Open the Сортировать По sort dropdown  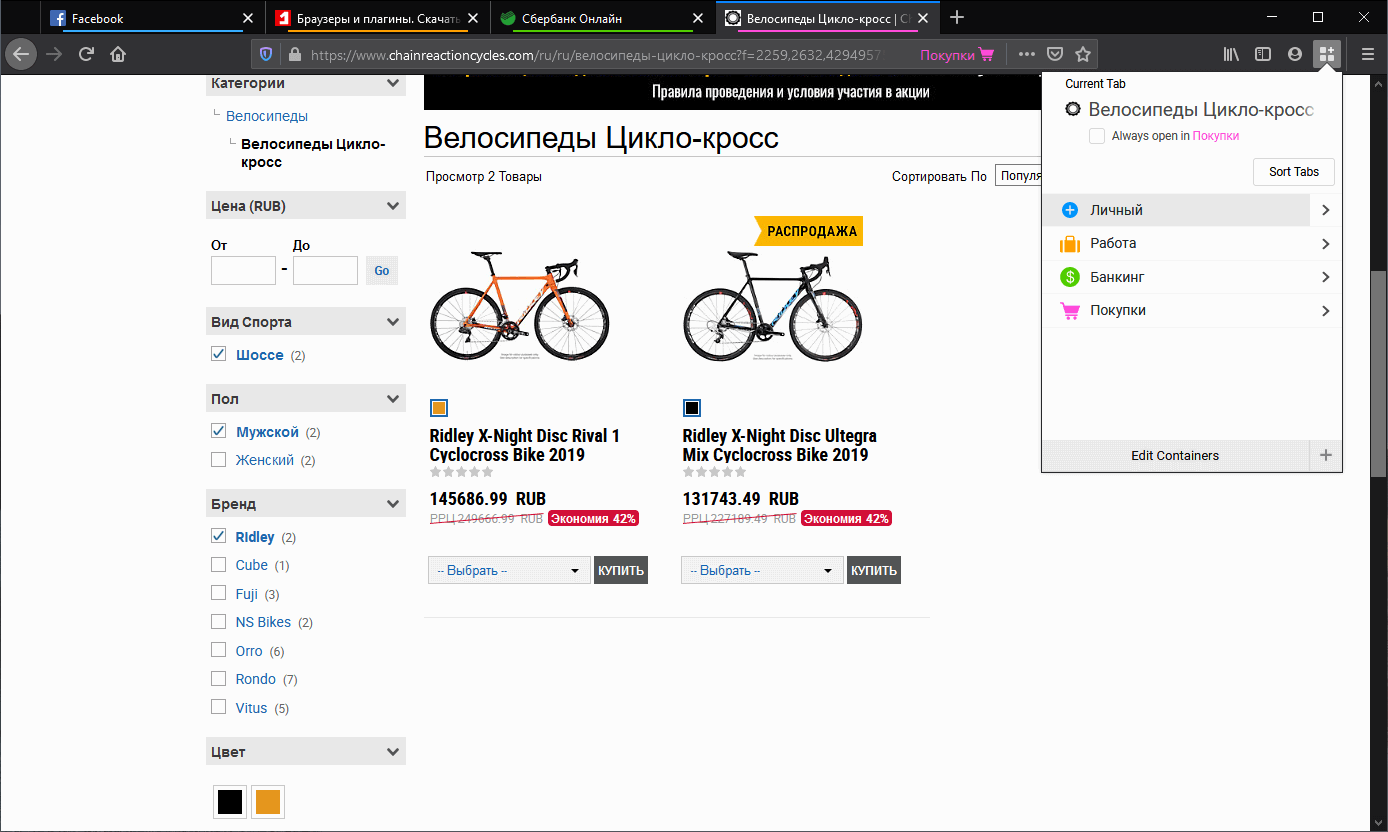1018,176
